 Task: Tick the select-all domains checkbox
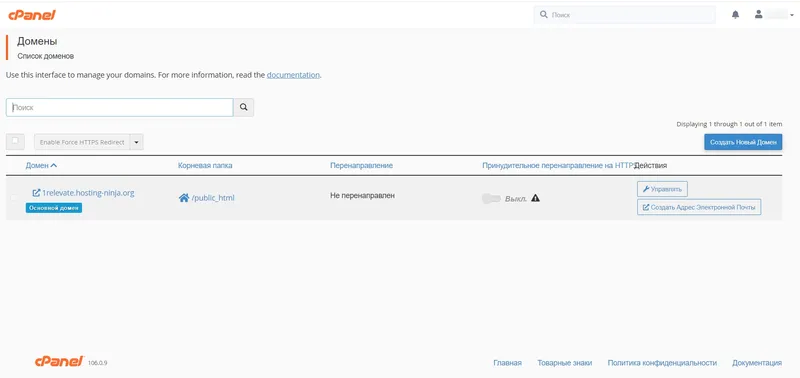point(15,141)
